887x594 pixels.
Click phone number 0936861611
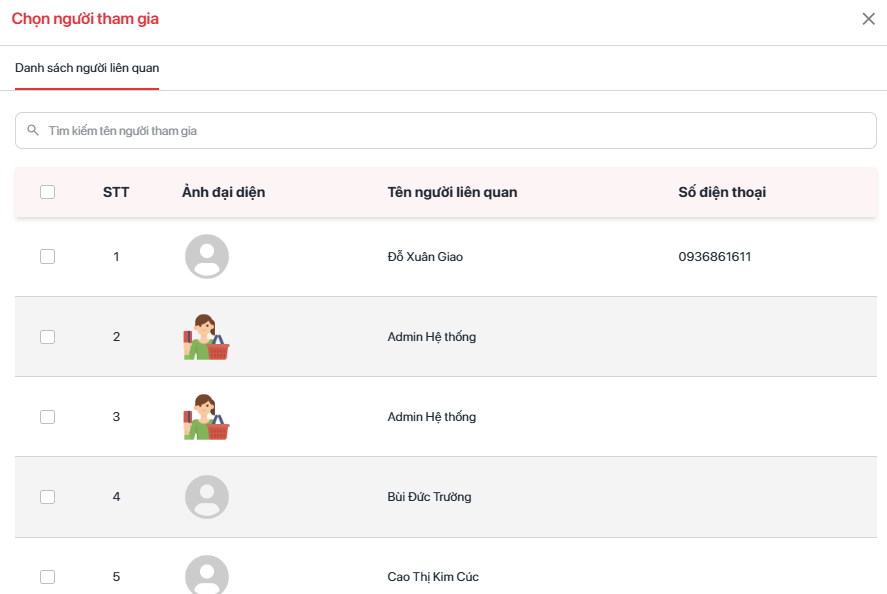(x=714, y=257)
